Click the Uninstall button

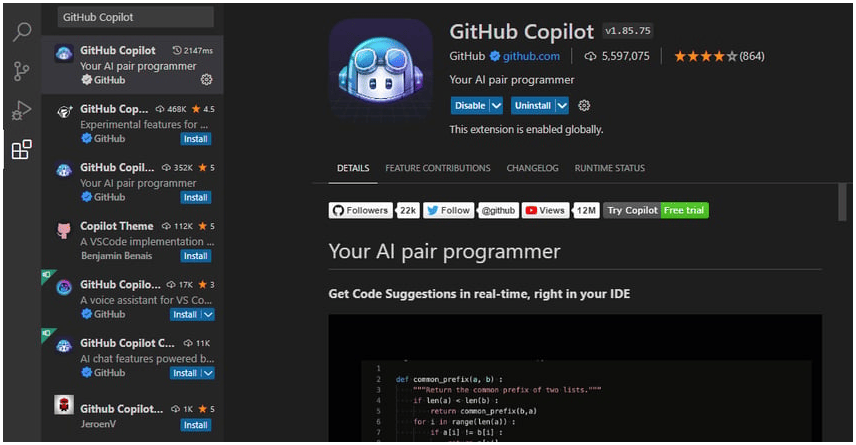[533, 105]
